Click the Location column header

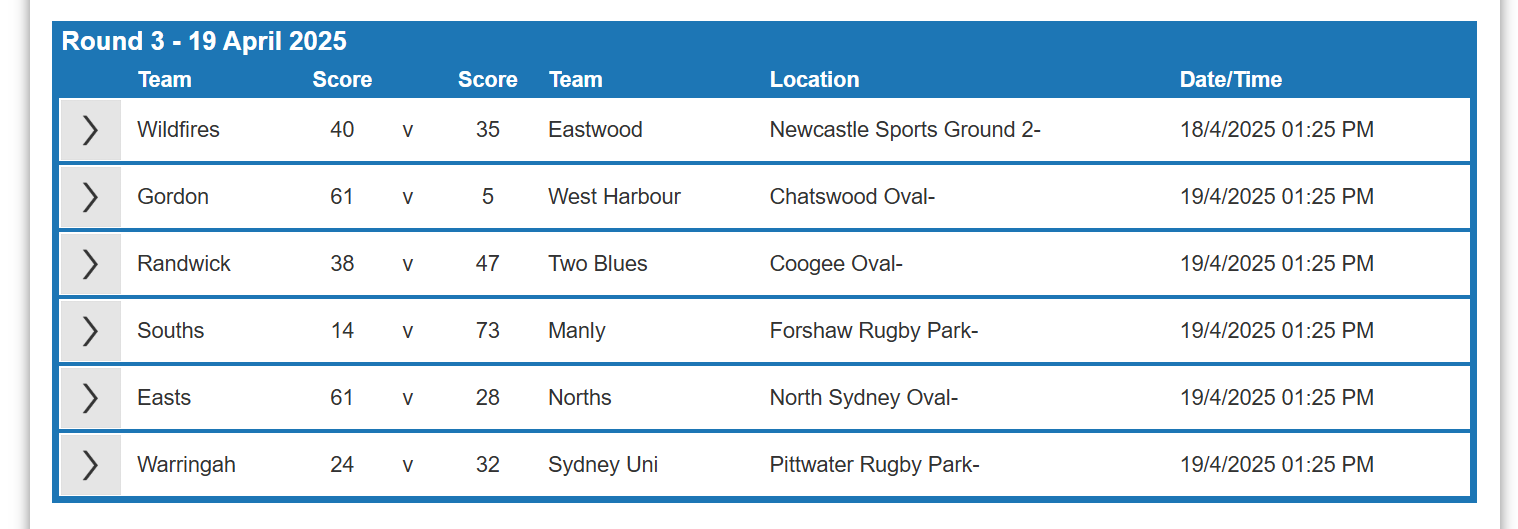[x=814, y=80]
